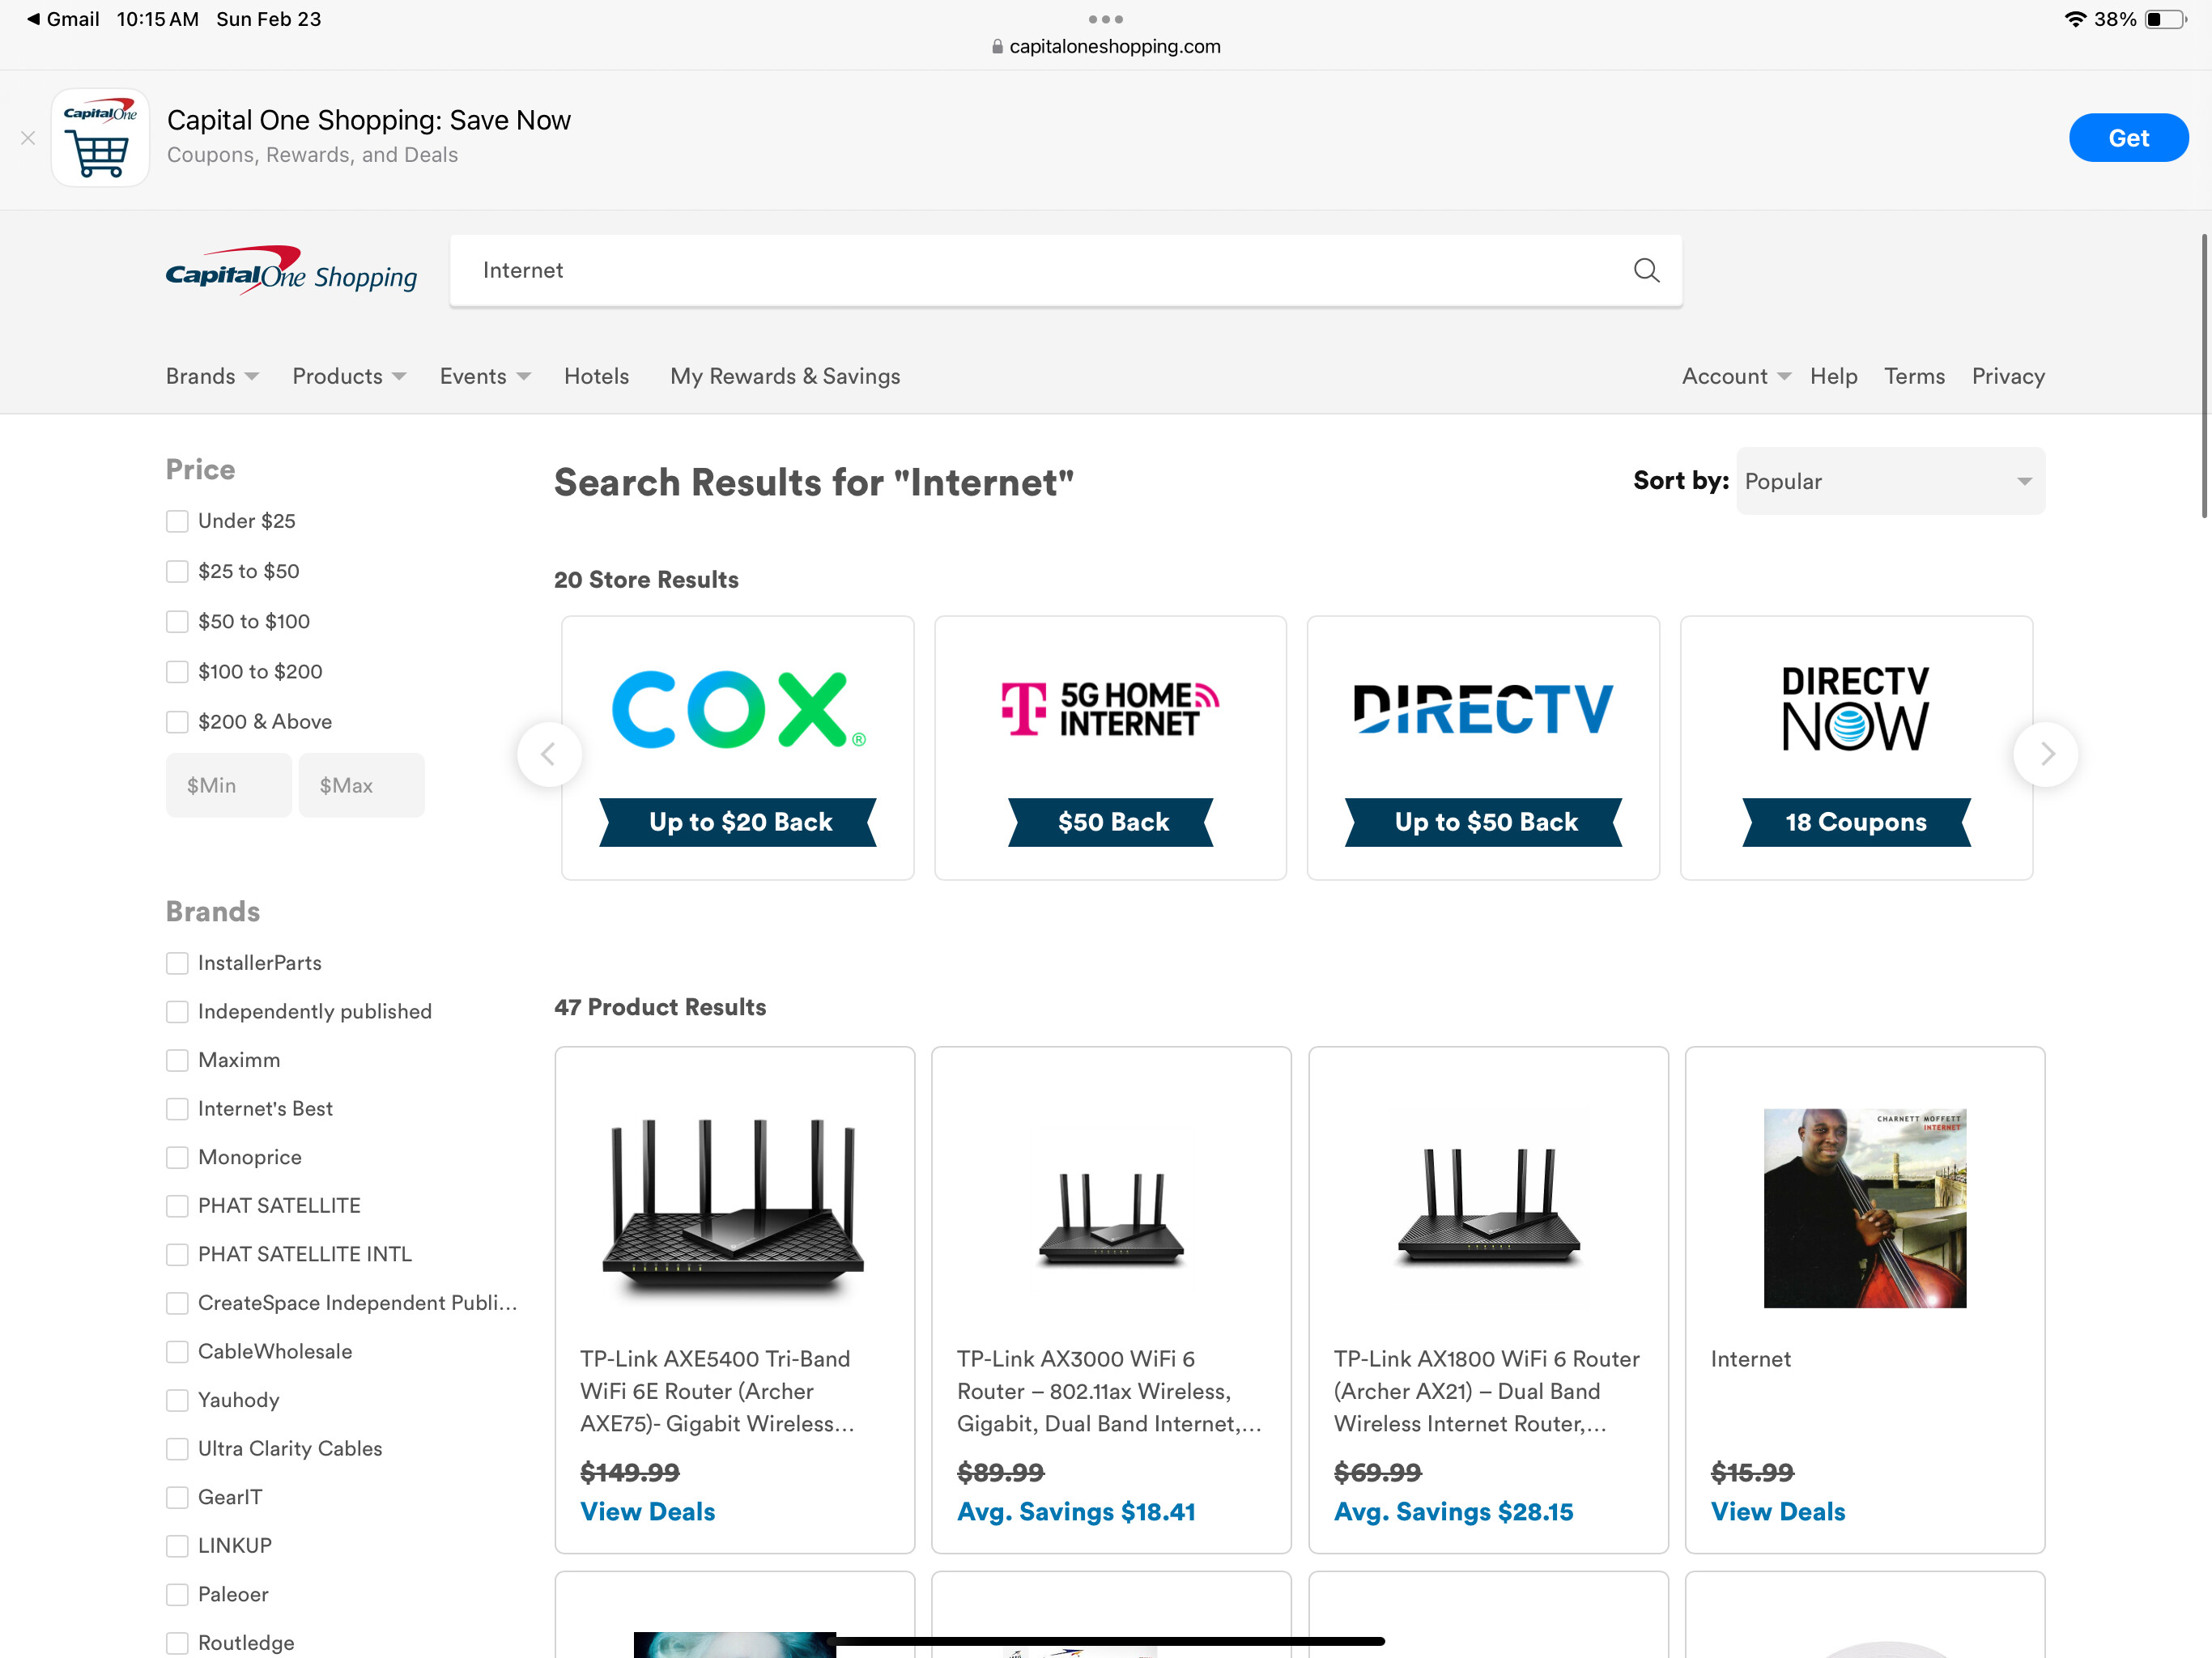Screen dimensions: 2212x1658
Task: Open TP-Link AX3000 router image
Action: click(1111, 1220)
